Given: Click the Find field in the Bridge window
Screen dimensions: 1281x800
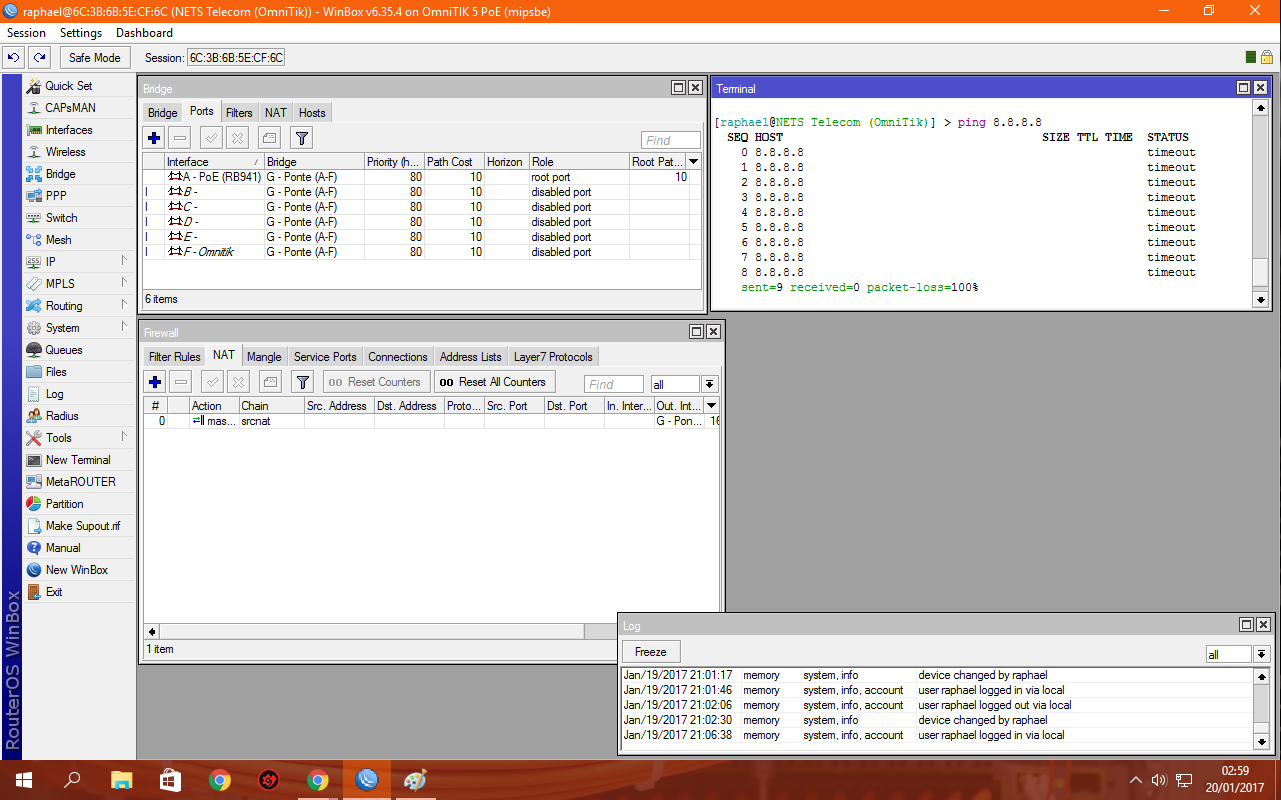Looking at the screenshot, I should [671, 141].
